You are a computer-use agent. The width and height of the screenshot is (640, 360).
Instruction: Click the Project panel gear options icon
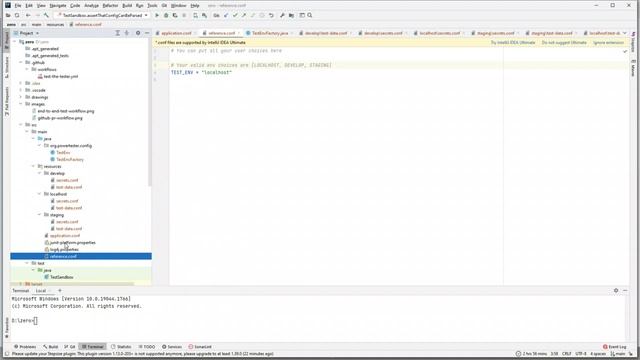click(x=138, y=33)
